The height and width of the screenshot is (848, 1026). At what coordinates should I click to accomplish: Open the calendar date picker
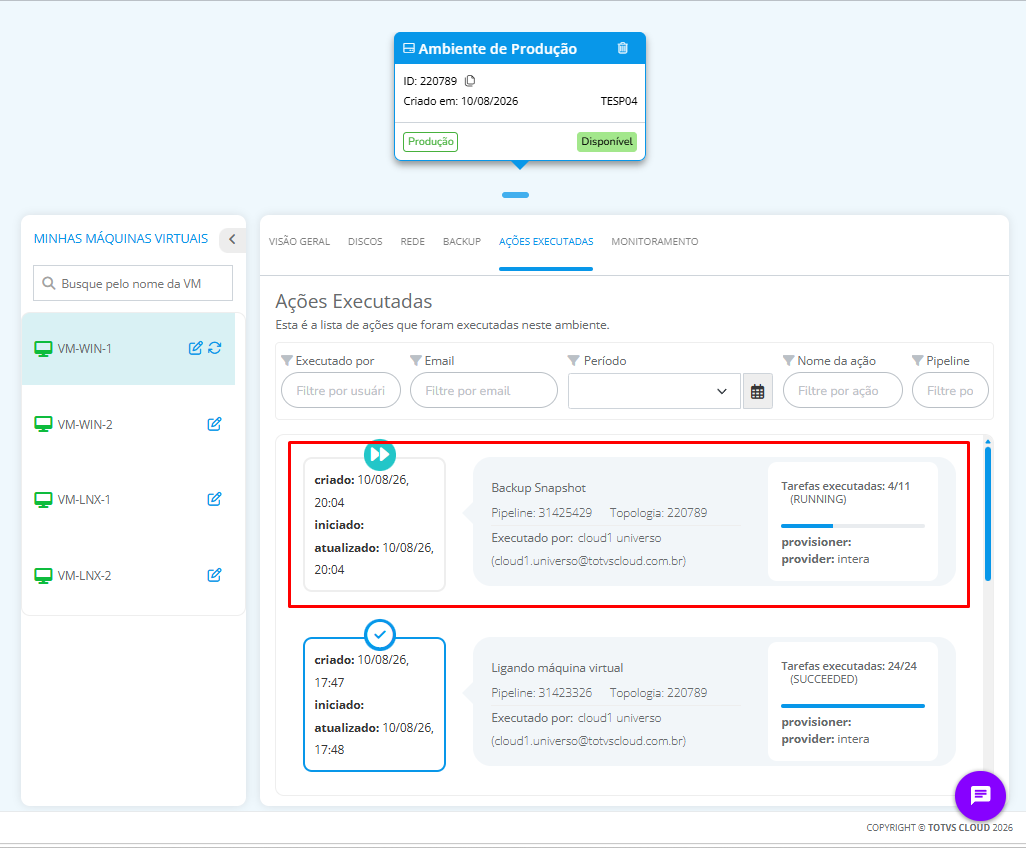(x=758, y=391)
